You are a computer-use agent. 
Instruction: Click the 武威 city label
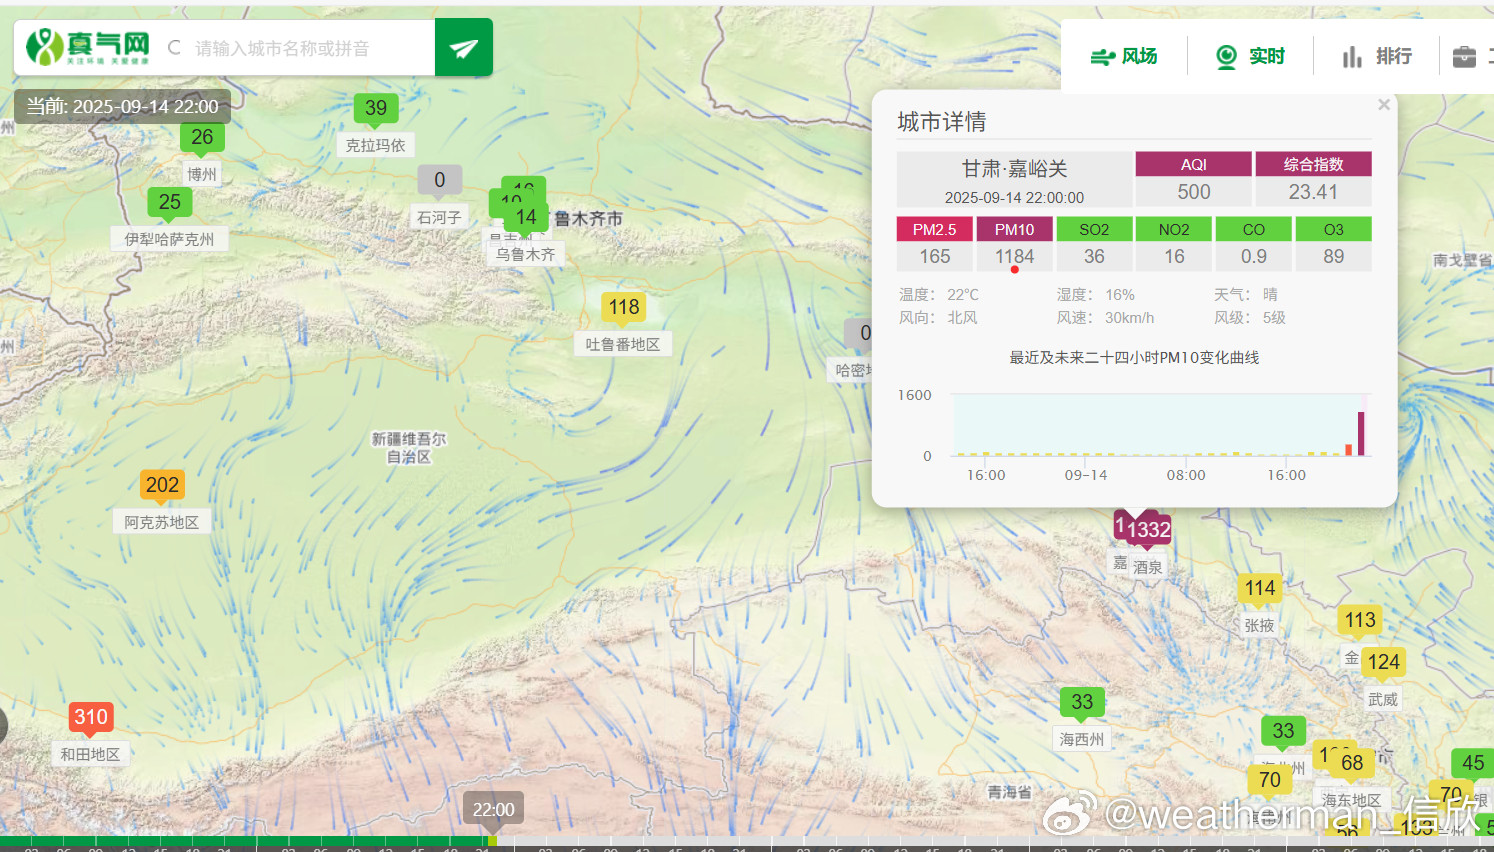pyautogui.click(x=1383, y=699)
